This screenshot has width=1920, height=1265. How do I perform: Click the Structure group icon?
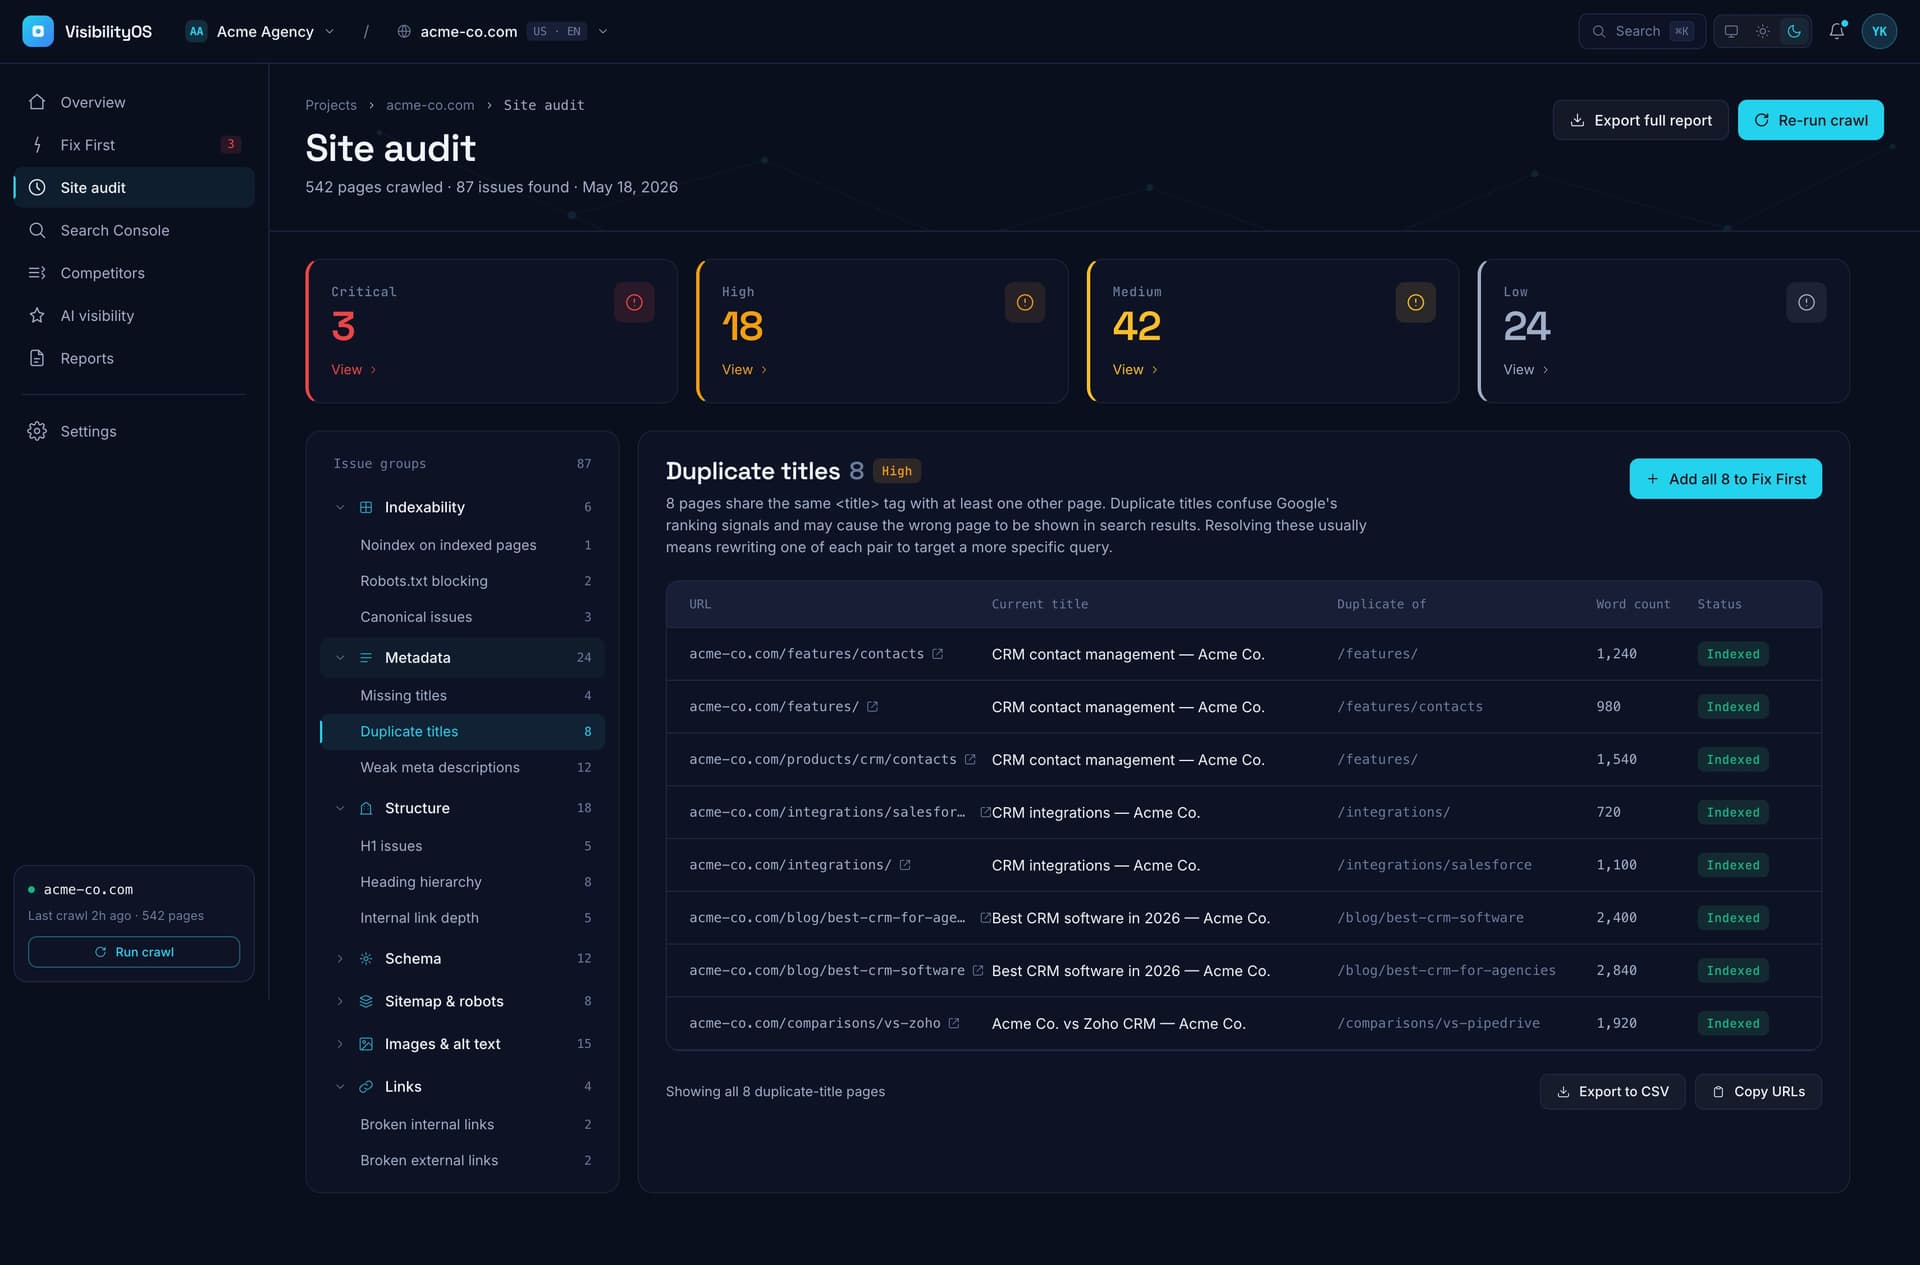pyautogui.click(x=366, y=808)
